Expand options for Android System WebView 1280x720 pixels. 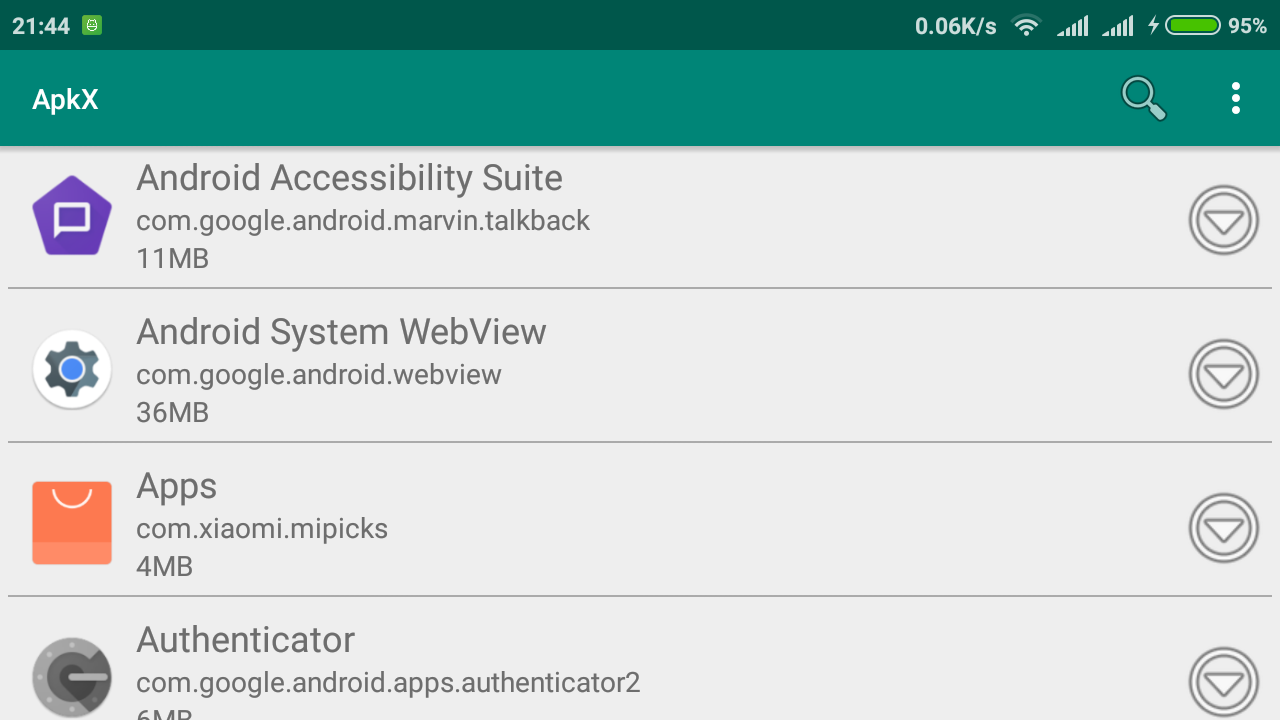pos(1224,374)
